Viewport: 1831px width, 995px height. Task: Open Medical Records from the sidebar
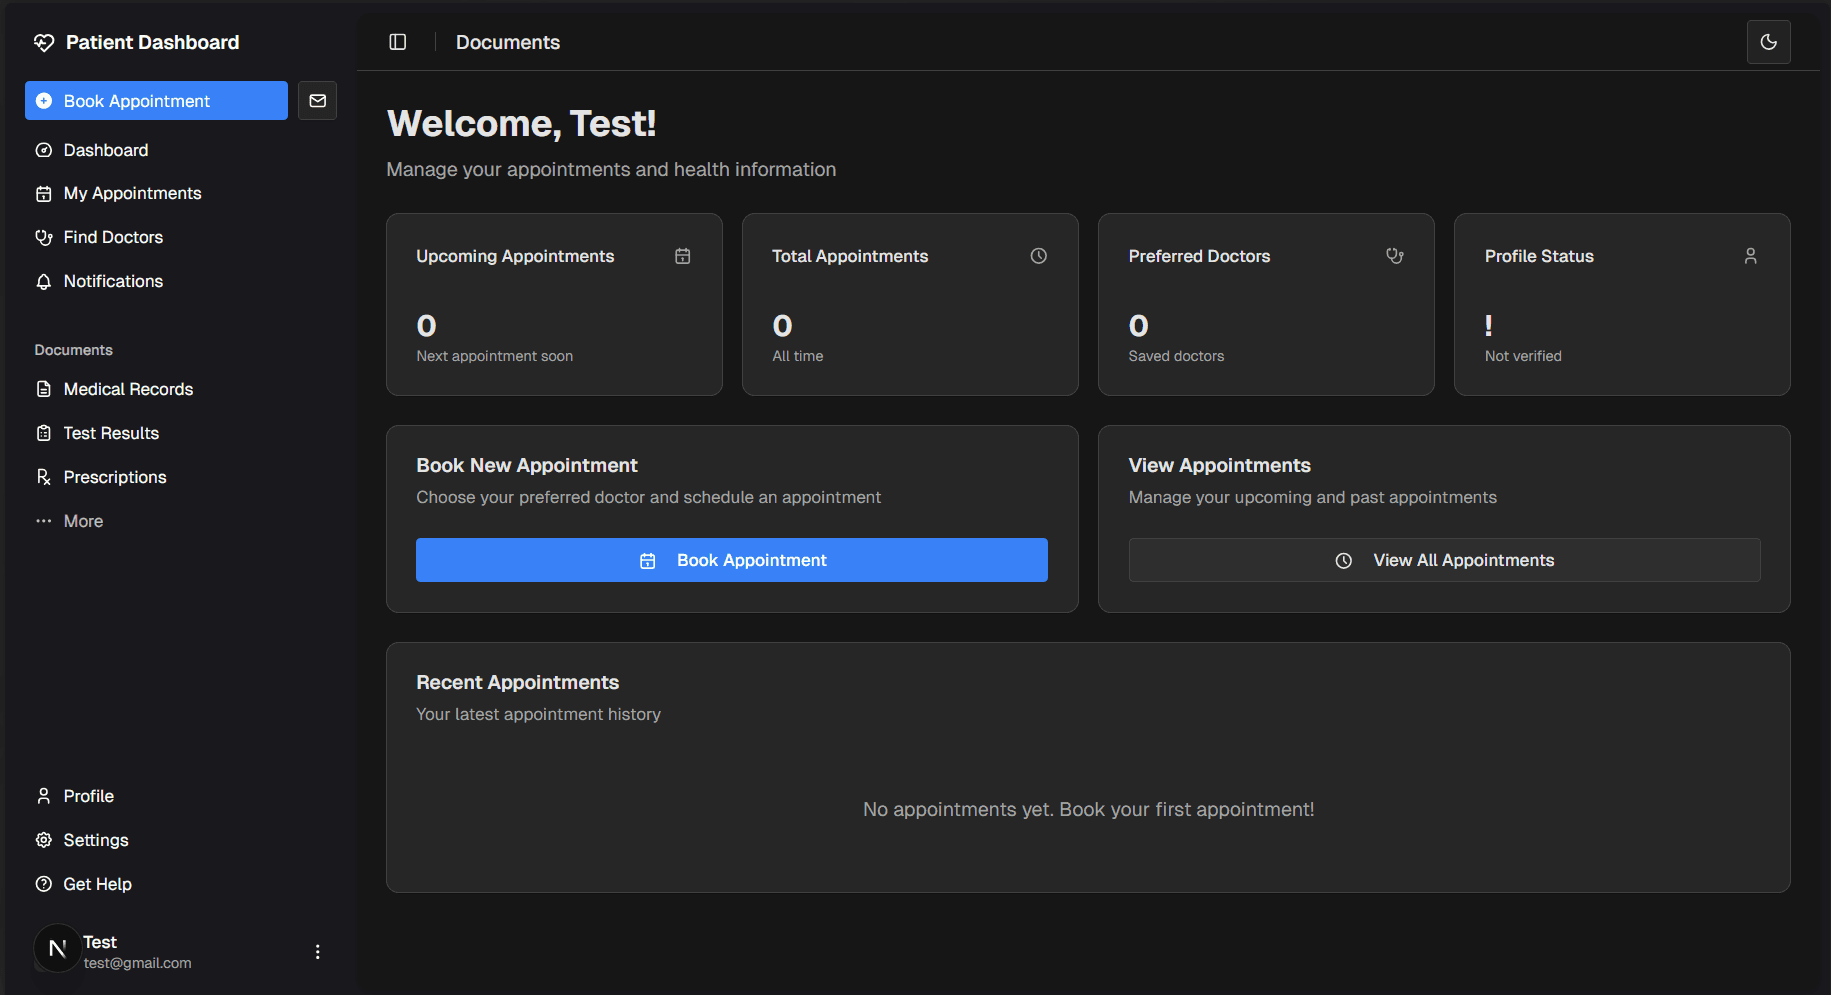coord(128,389)
